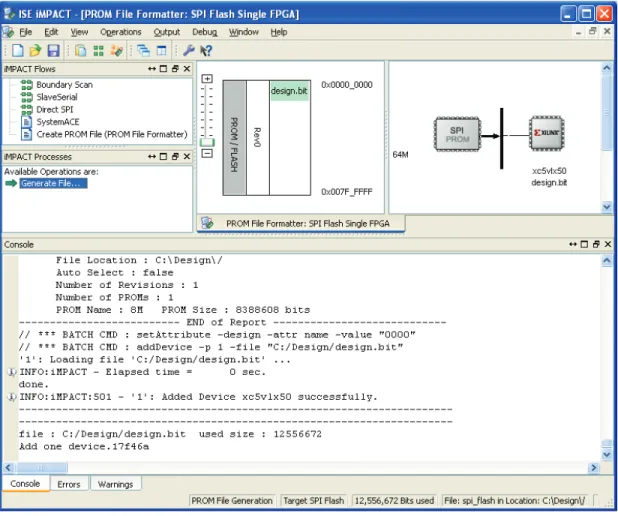Click console scrollbar down arrow

pyautogui.click(x=607, y=455)
